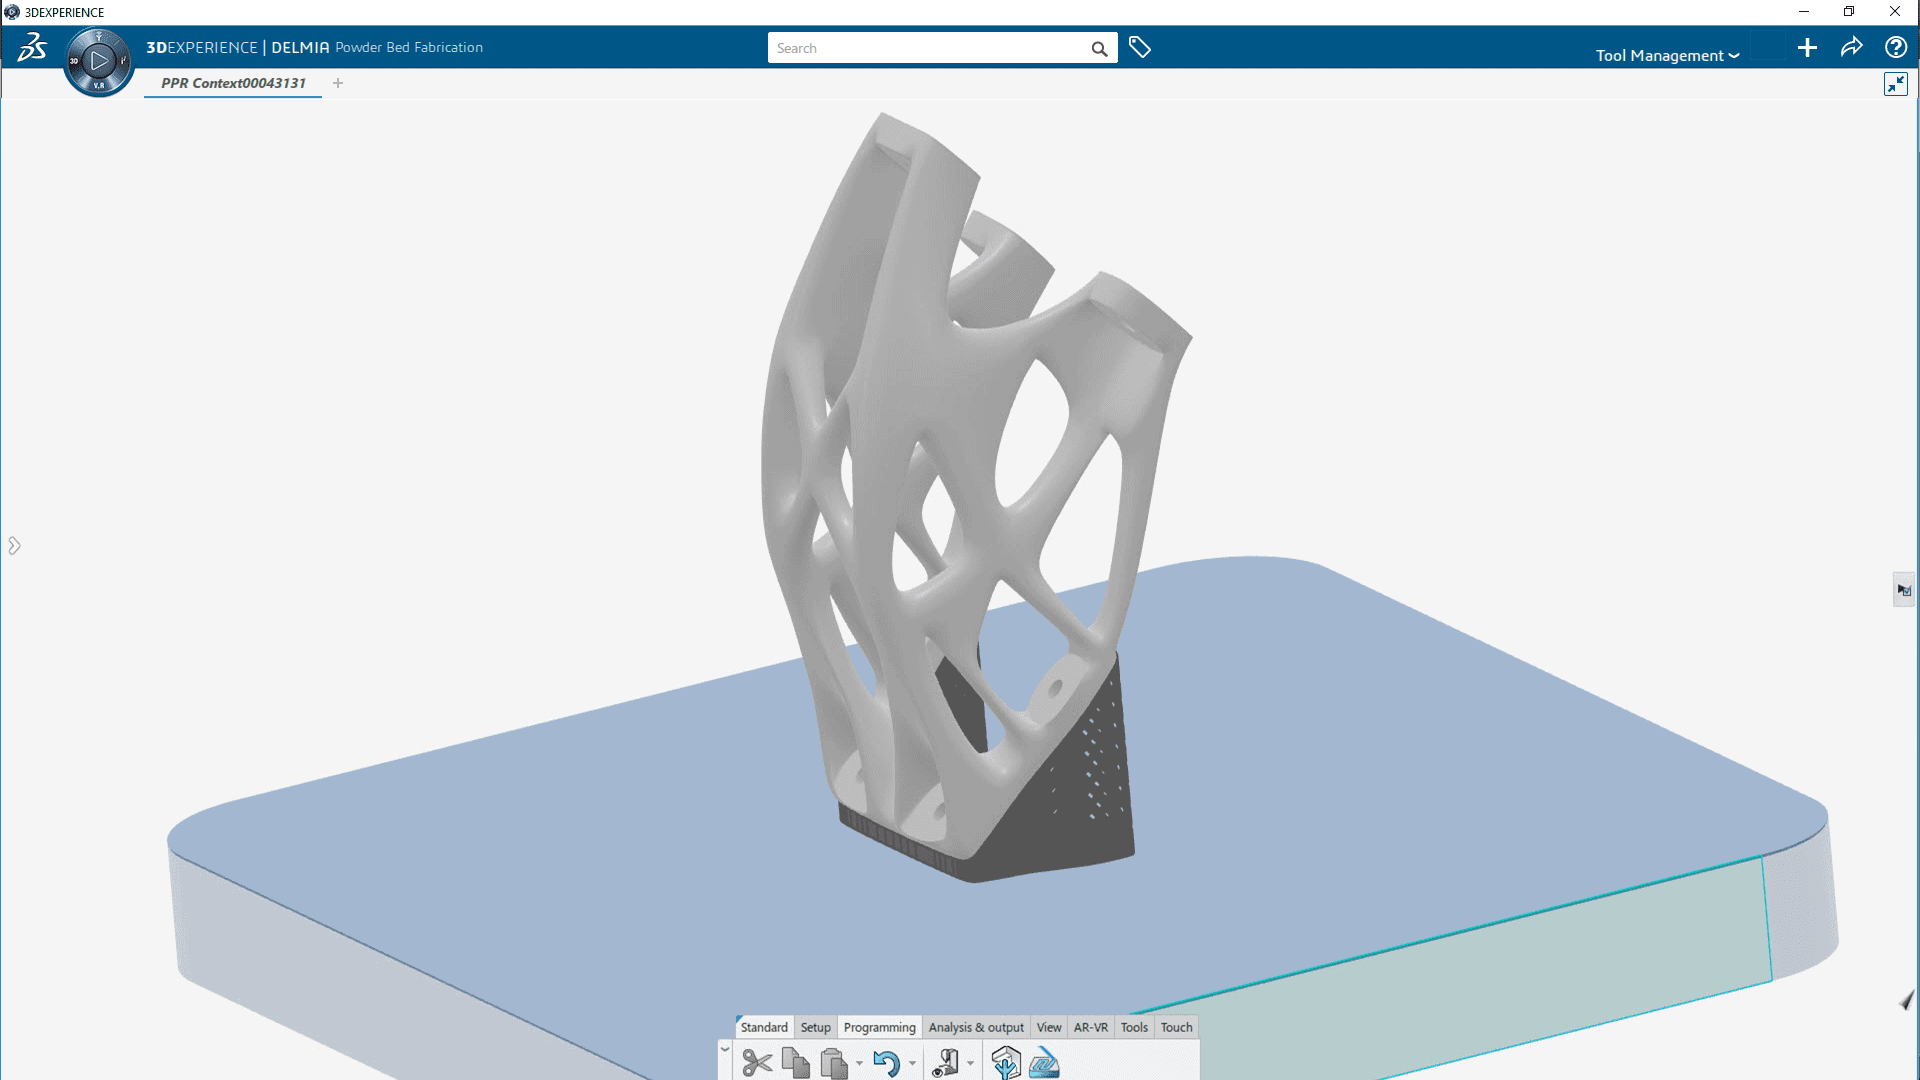Click the Undo arrow icon
This screenshot has width=1920, height=1080.
click(x=886, y=1062)
